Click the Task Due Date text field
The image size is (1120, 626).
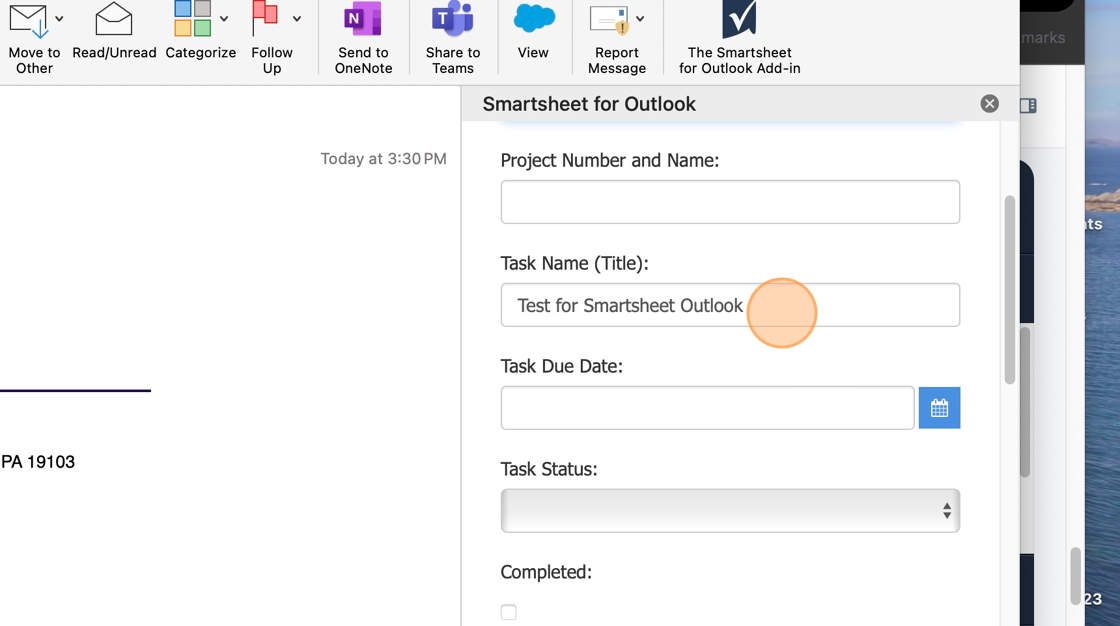click(707, 408)
